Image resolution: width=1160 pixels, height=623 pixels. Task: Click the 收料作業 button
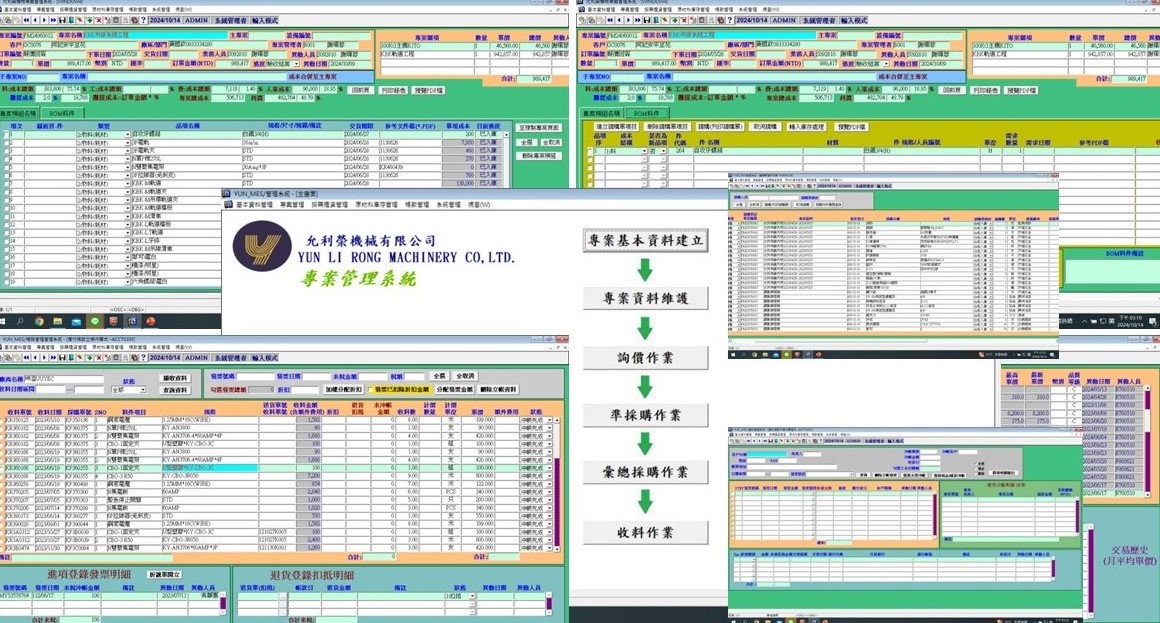[x=645, y=532]
